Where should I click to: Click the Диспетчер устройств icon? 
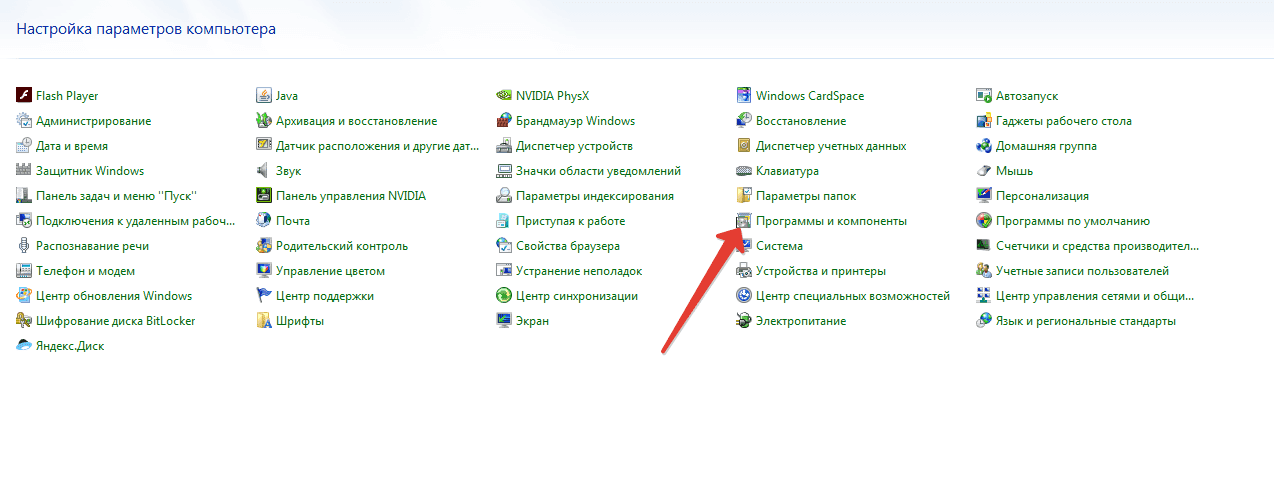point(504,146)
